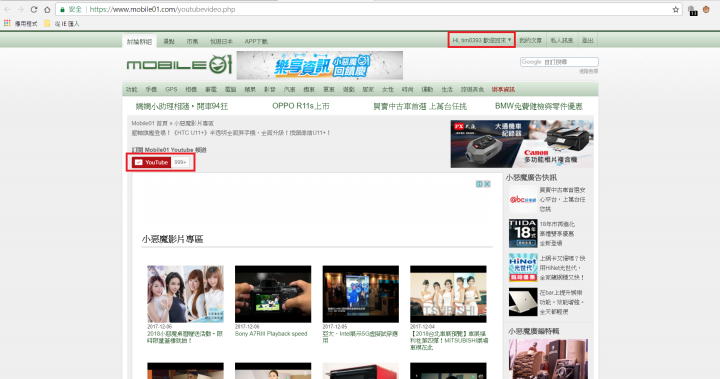Image resolution: width=720 pixels, height=379 pixels.
Task: Open the 相機 category in green menu
Action: pyautogui.click(x=191, y=90)
